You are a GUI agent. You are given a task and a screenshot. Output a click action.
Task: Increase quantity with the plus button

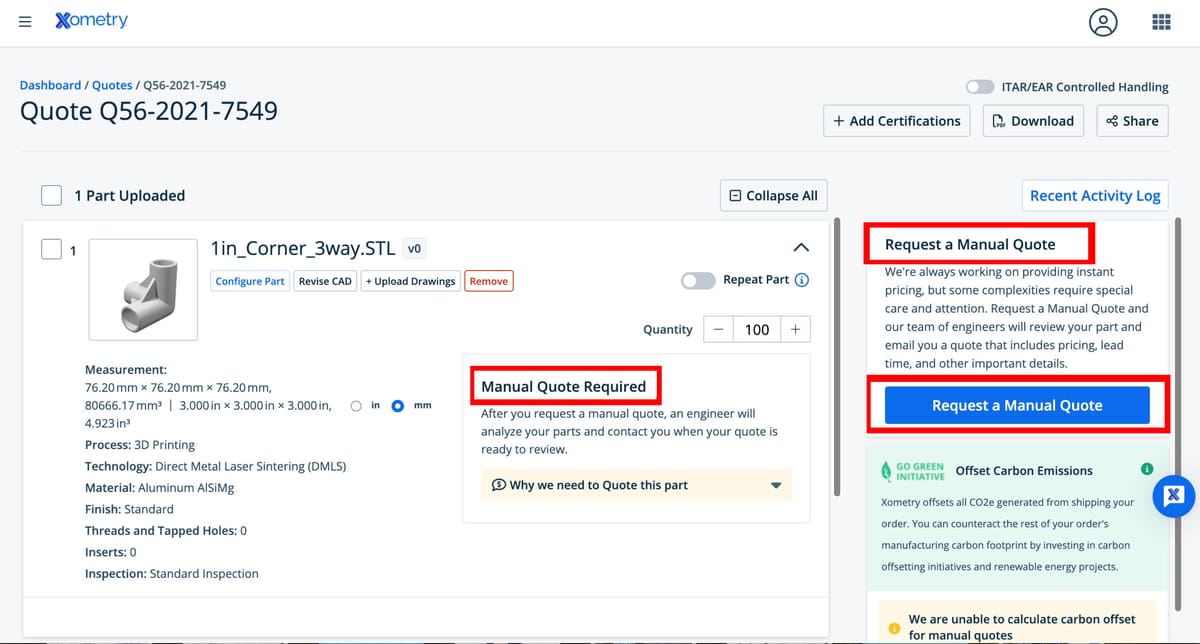pyautogui.click(x=795, y=329)
